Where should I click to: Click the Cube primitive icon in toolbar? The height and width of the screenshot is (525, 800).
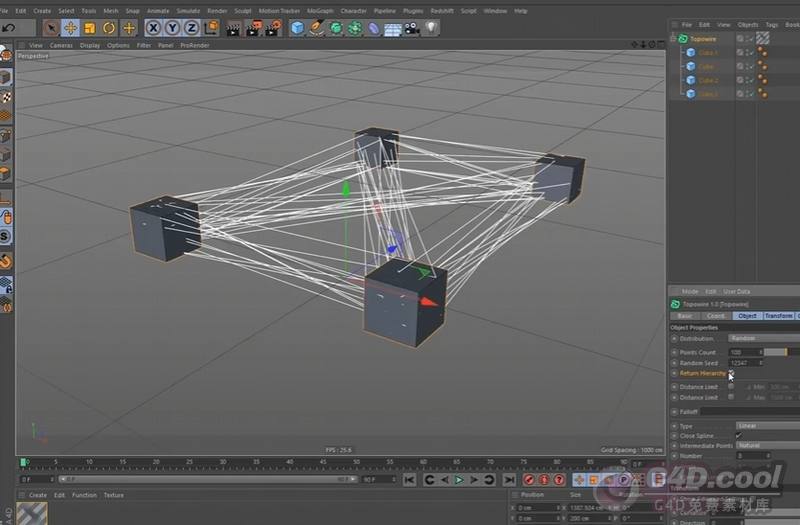297,28
